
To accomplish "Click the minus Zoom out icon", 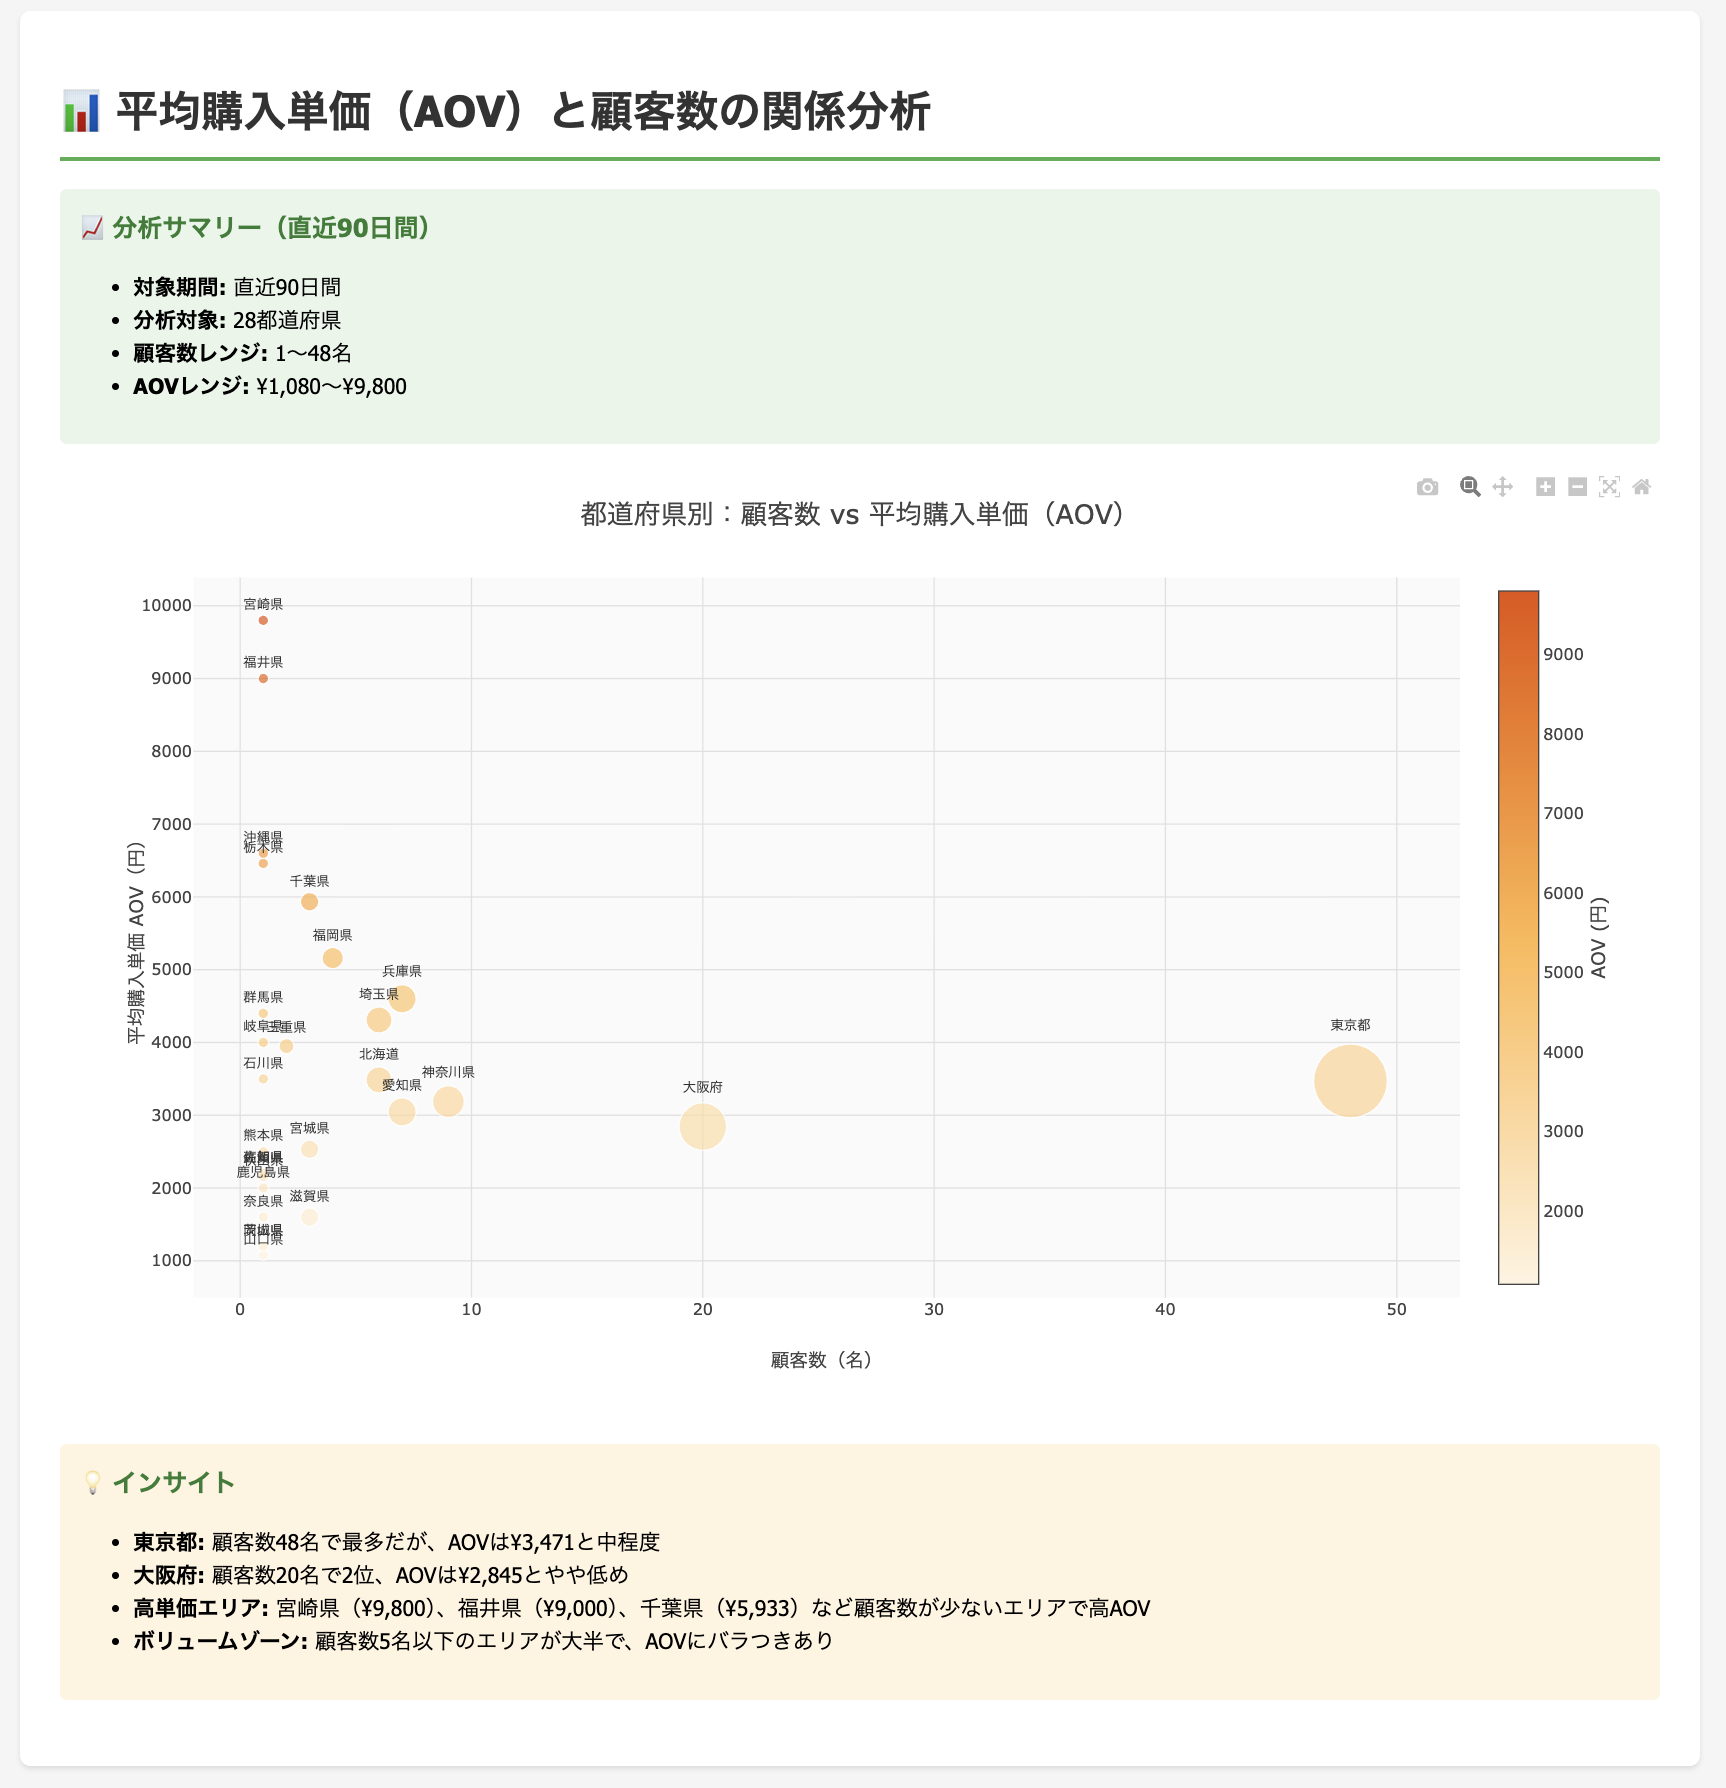I will click(x=1577, y=487).
